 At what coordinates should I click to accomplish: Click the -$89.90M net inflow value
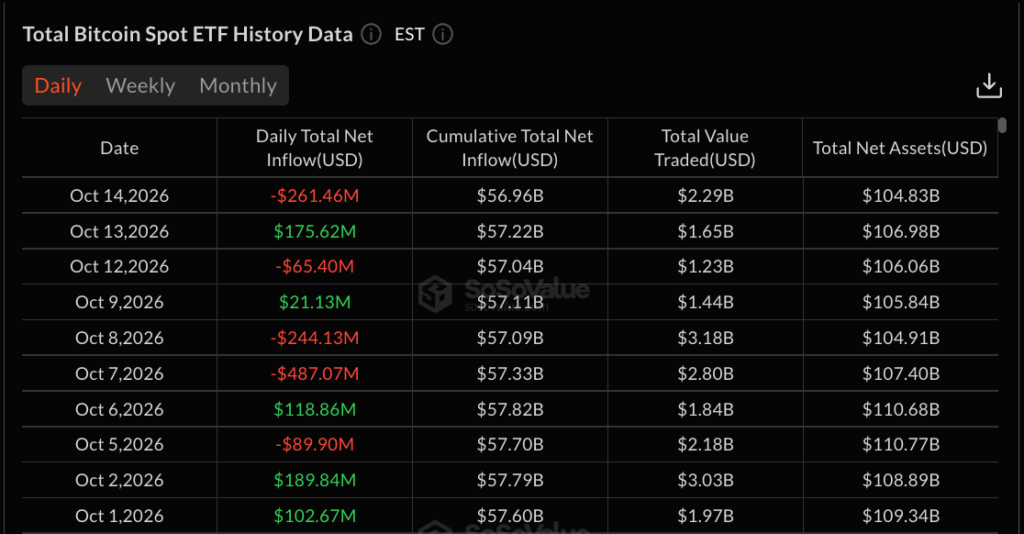tap(315, 445)
